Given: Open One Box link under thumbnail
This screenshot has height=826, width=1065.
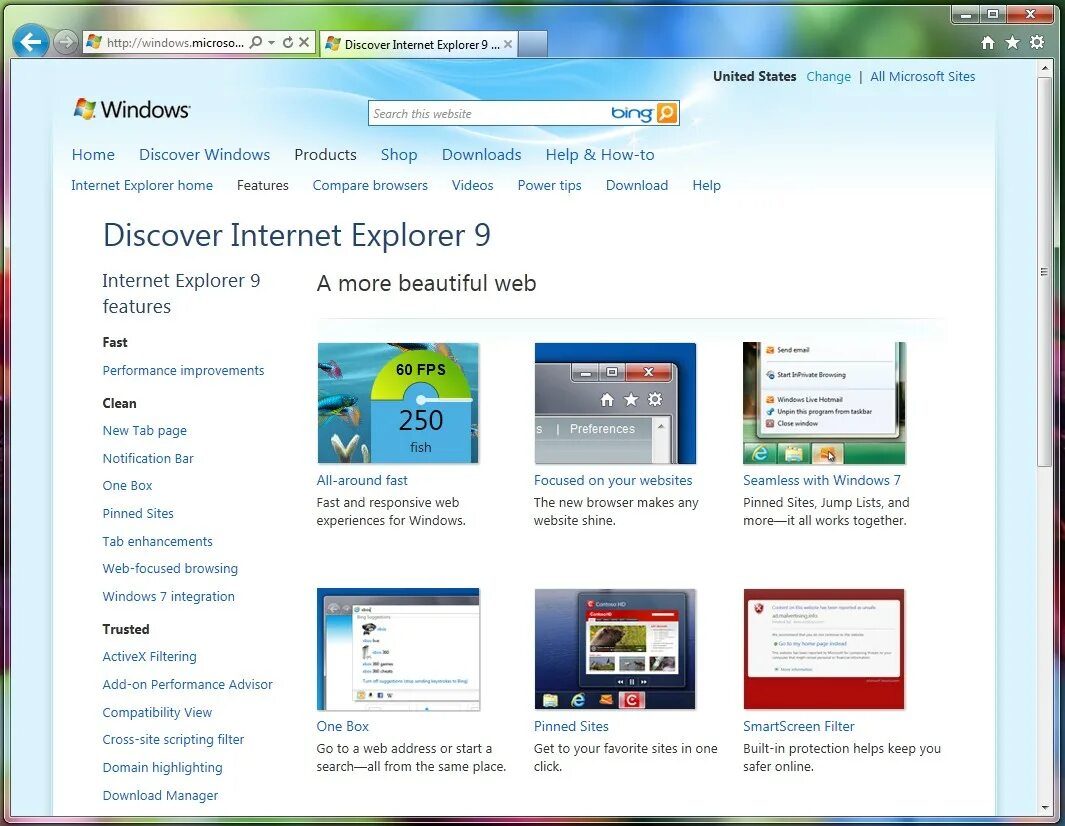Looking at the screenshot, I should pyautogui.click(x=342, y=726).
